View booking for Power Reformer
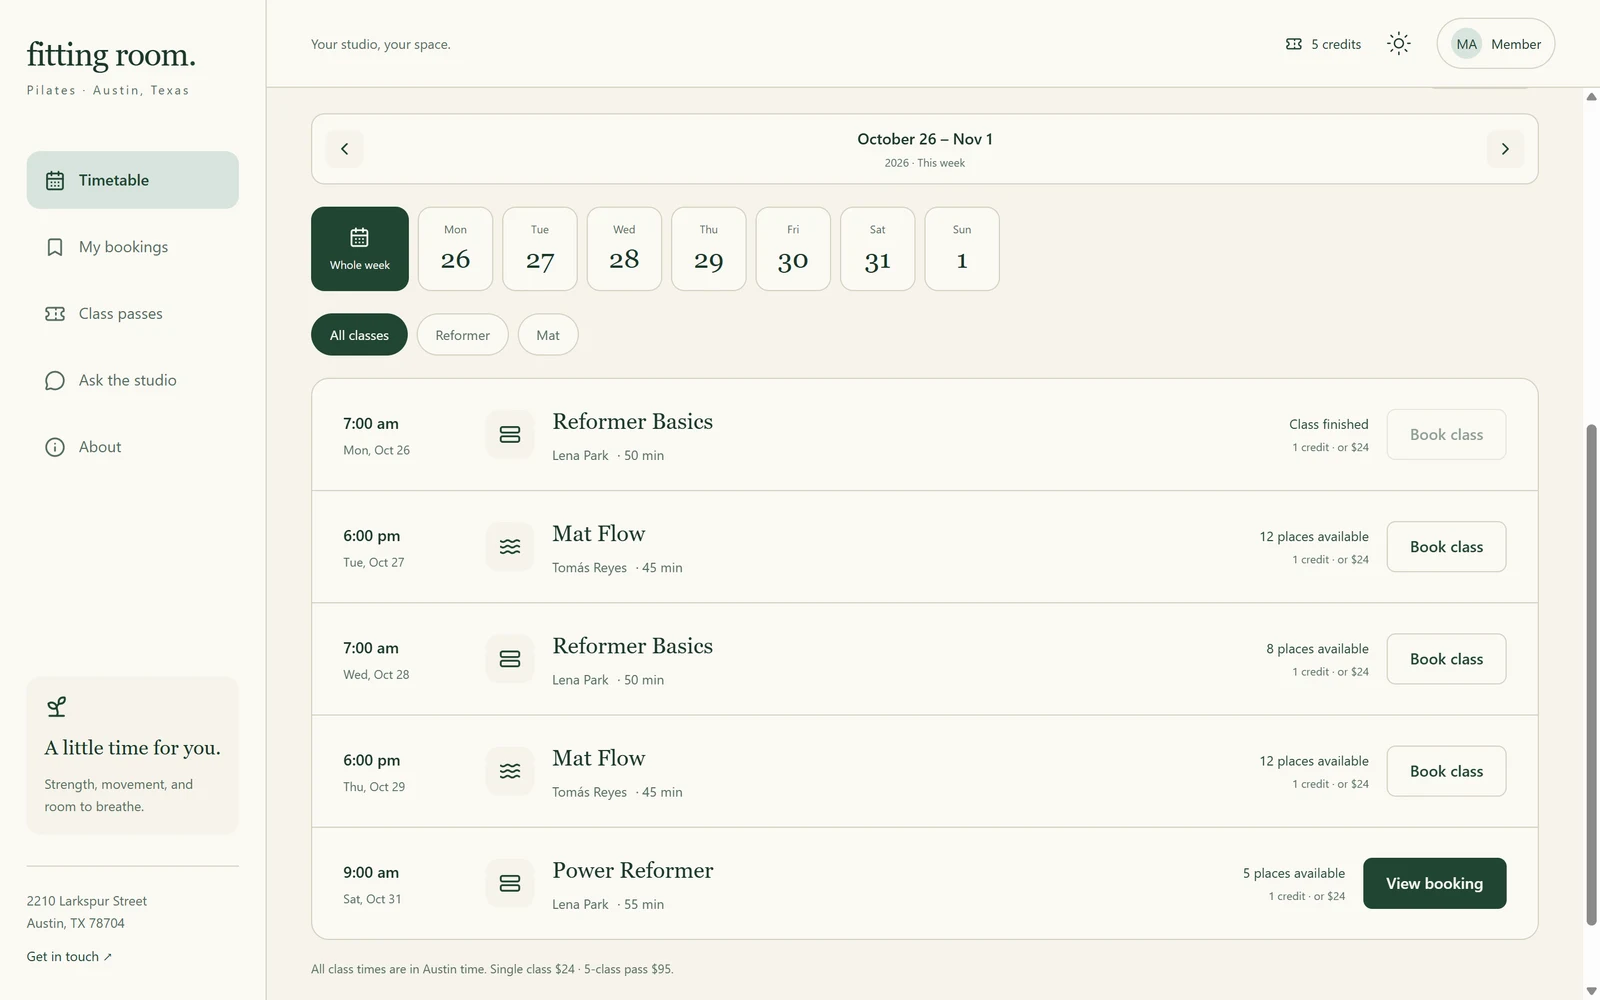The height and width of the screenshot is (1000, 1600). point(1434,883)
